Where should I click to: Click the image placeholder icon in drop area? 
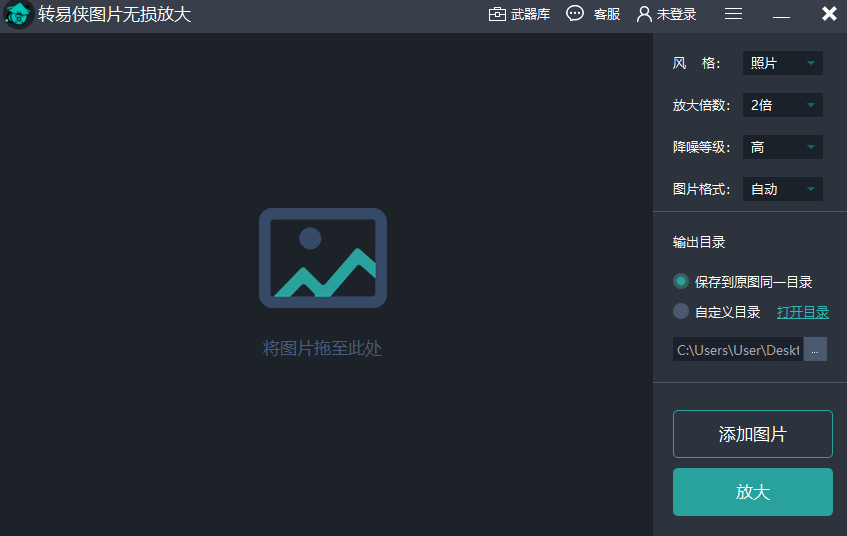(322, 258)
